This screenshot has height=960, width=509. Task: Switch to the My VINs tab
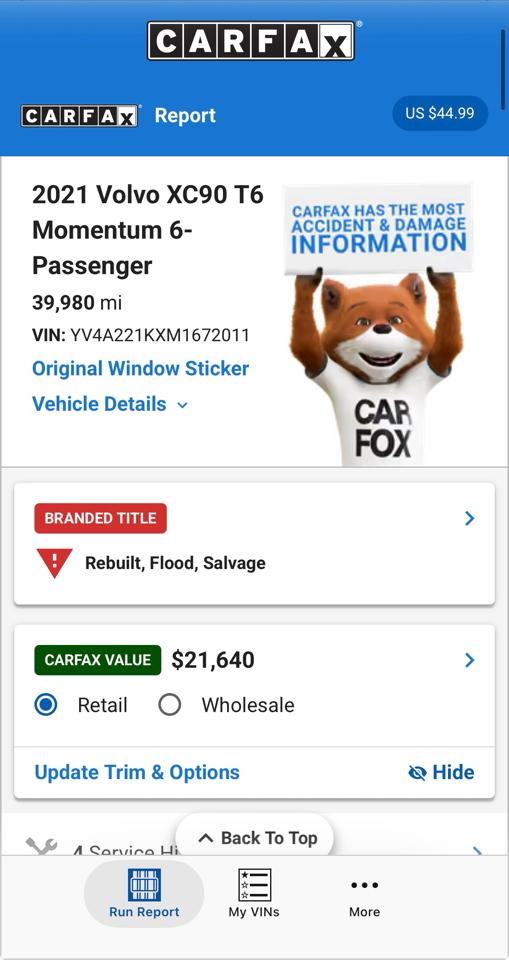254,893
